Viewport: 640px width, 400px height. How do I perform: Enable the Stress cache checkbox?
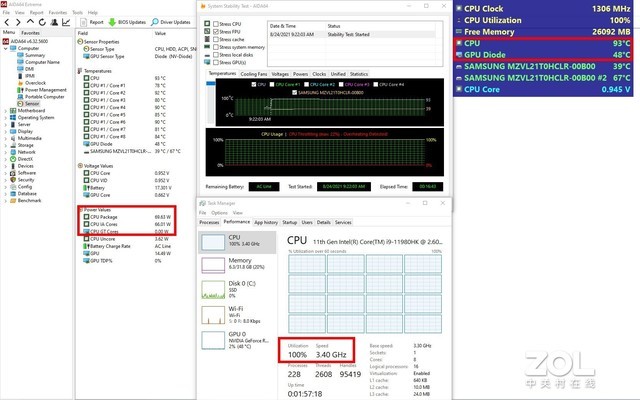(x=216, y=40)
